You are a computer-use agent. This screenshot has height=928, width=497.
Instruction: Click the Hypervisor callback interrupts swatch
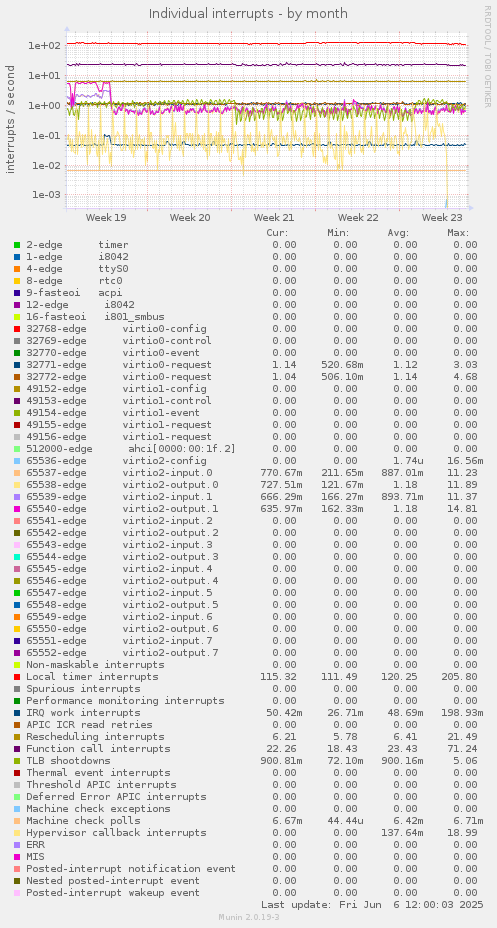(x=17, y=833)
